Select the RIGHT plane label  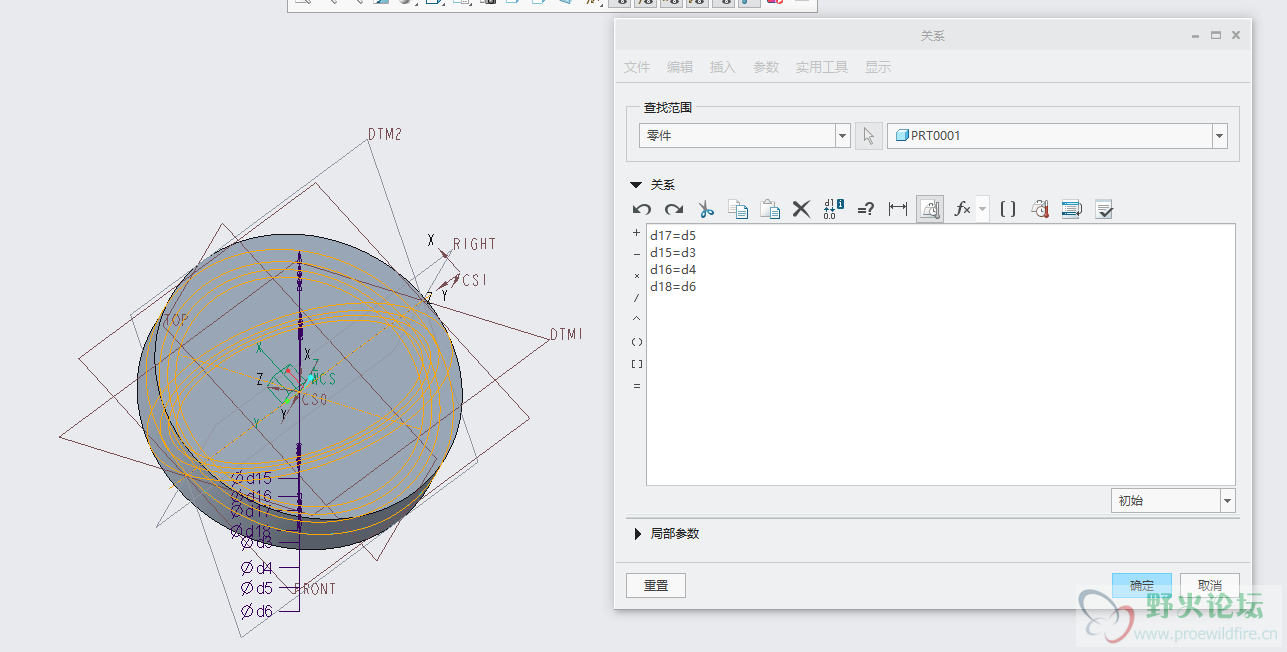[x=474, y=244]
